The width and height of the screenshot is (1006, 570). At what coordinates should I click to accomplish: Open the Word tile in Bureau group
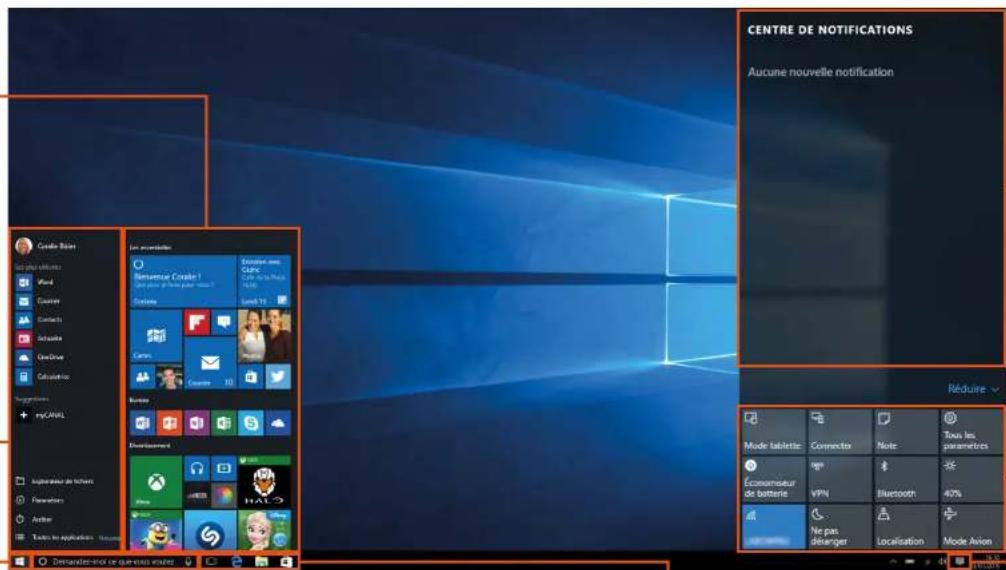click(x=142, y=423)
